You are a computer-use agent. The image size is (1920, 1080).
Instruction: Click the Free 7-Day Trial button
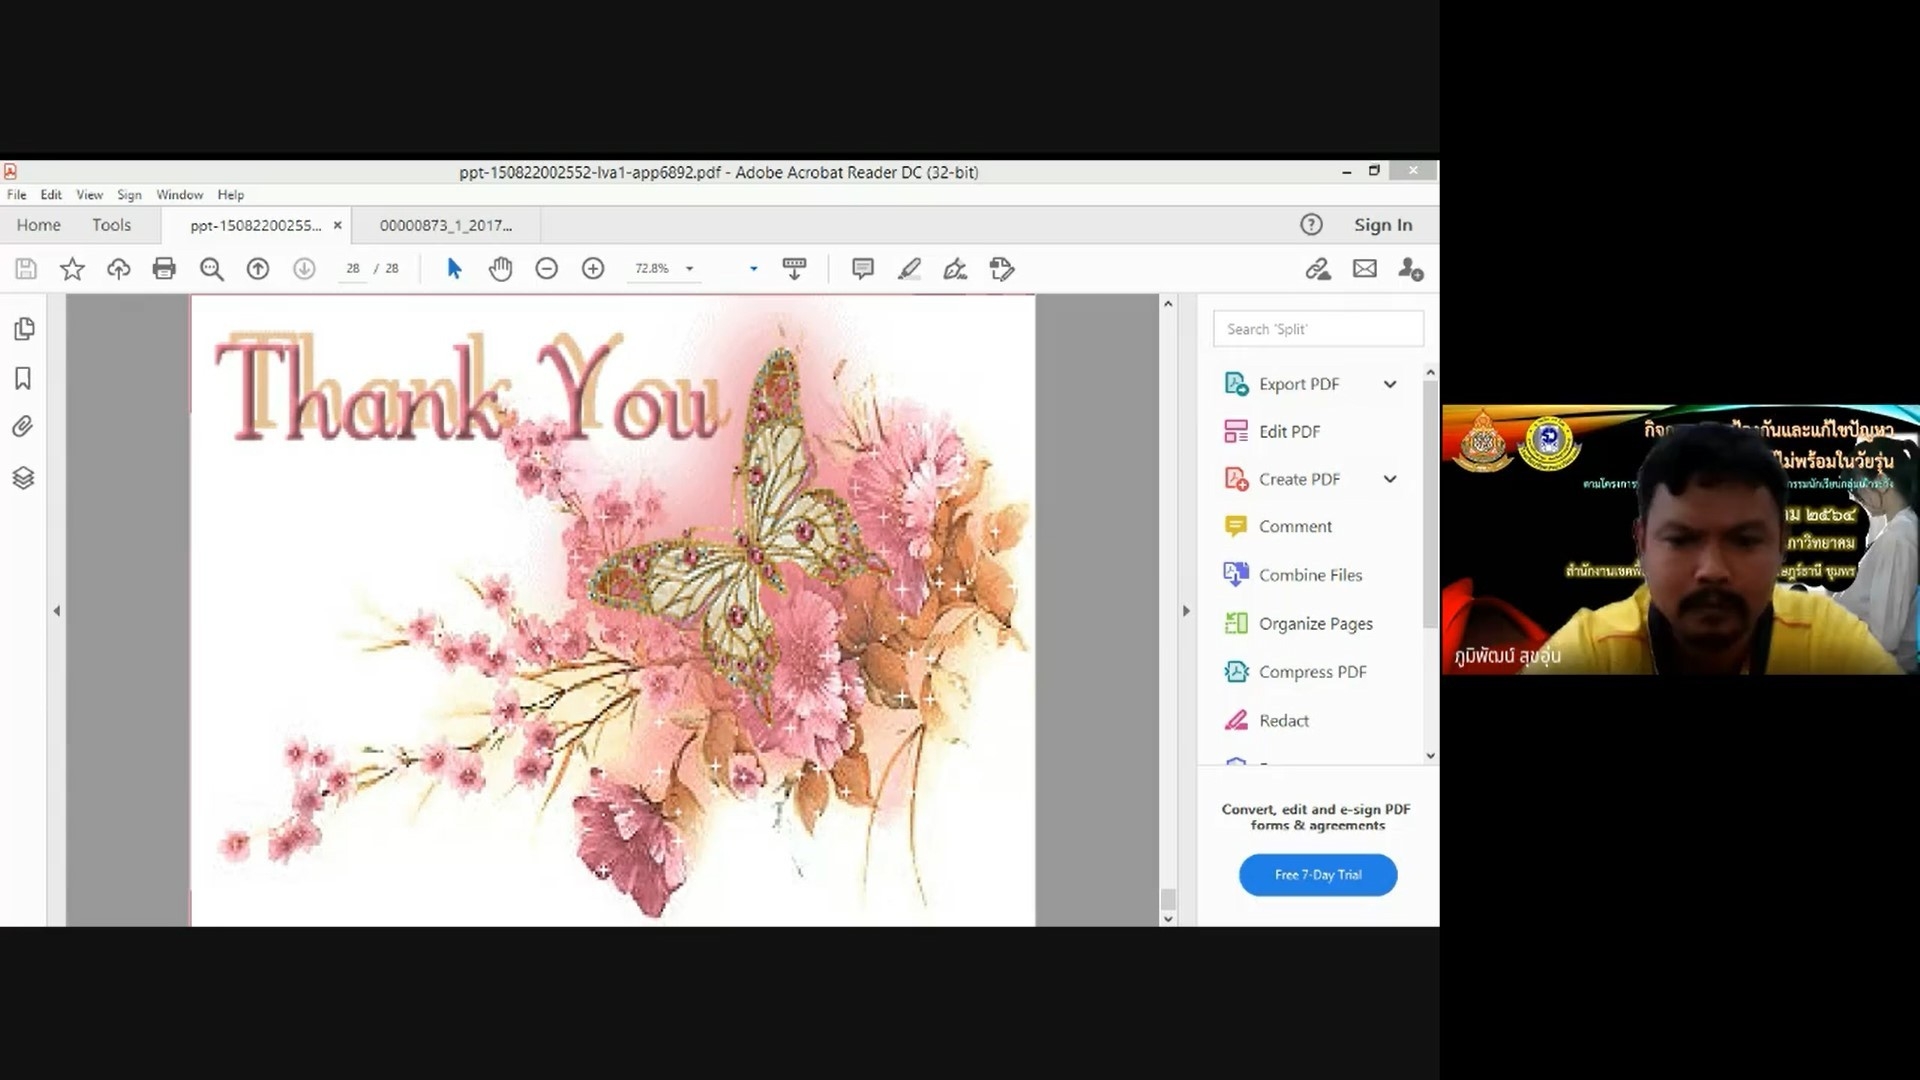coord(1317,875)
